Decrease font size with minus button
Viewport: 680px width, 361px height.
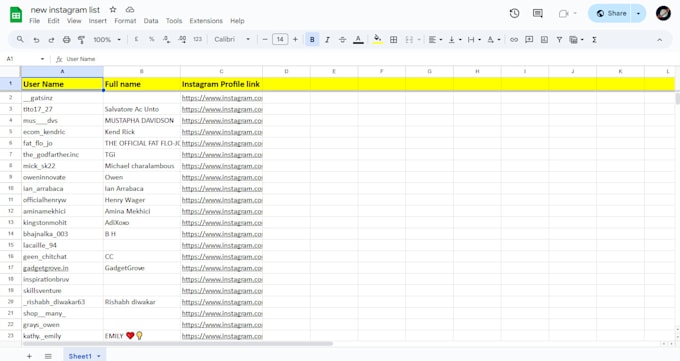[265, 39]
